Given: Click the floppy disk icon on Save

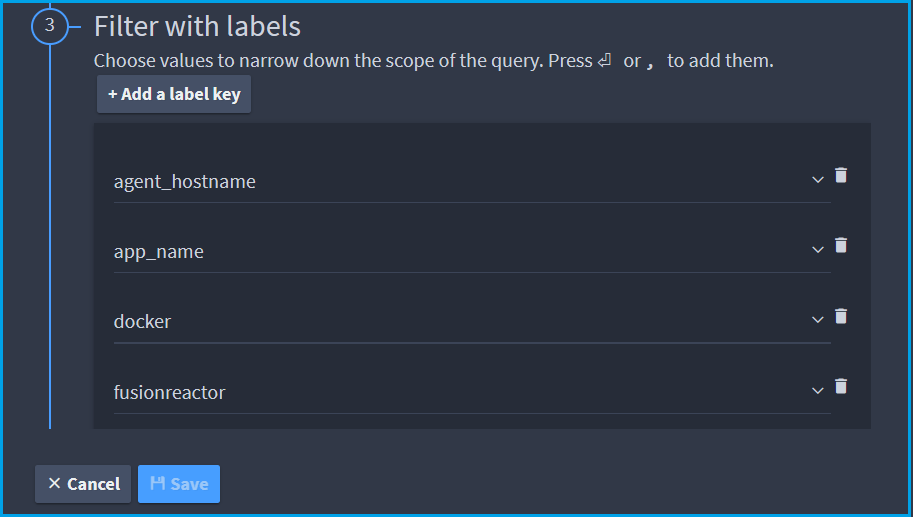Looking at the screenshot, I should point(158,483).
